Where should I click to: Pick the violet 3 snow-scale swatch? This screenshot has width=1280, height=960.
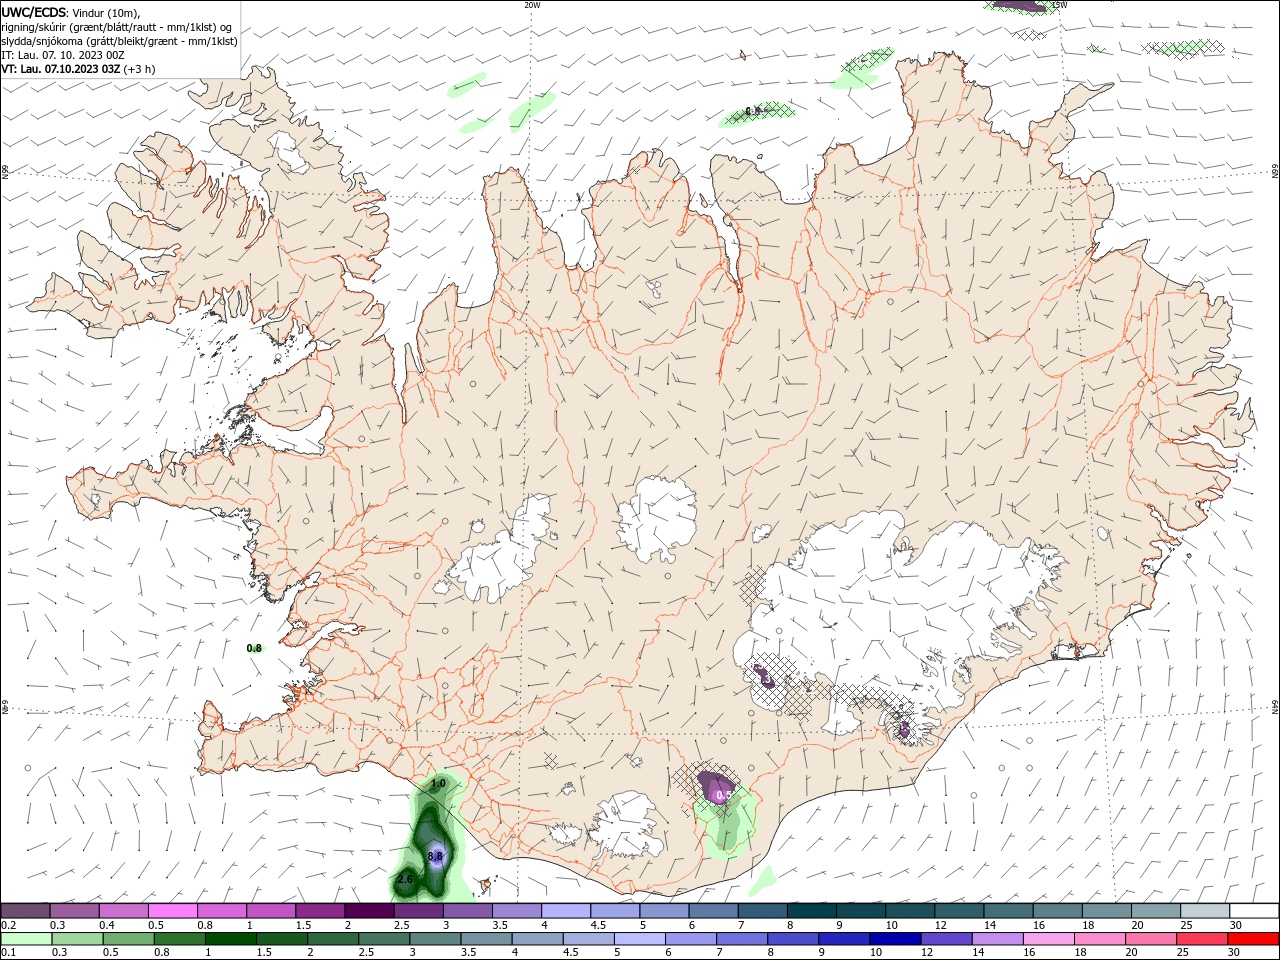(x=467, y=911)
